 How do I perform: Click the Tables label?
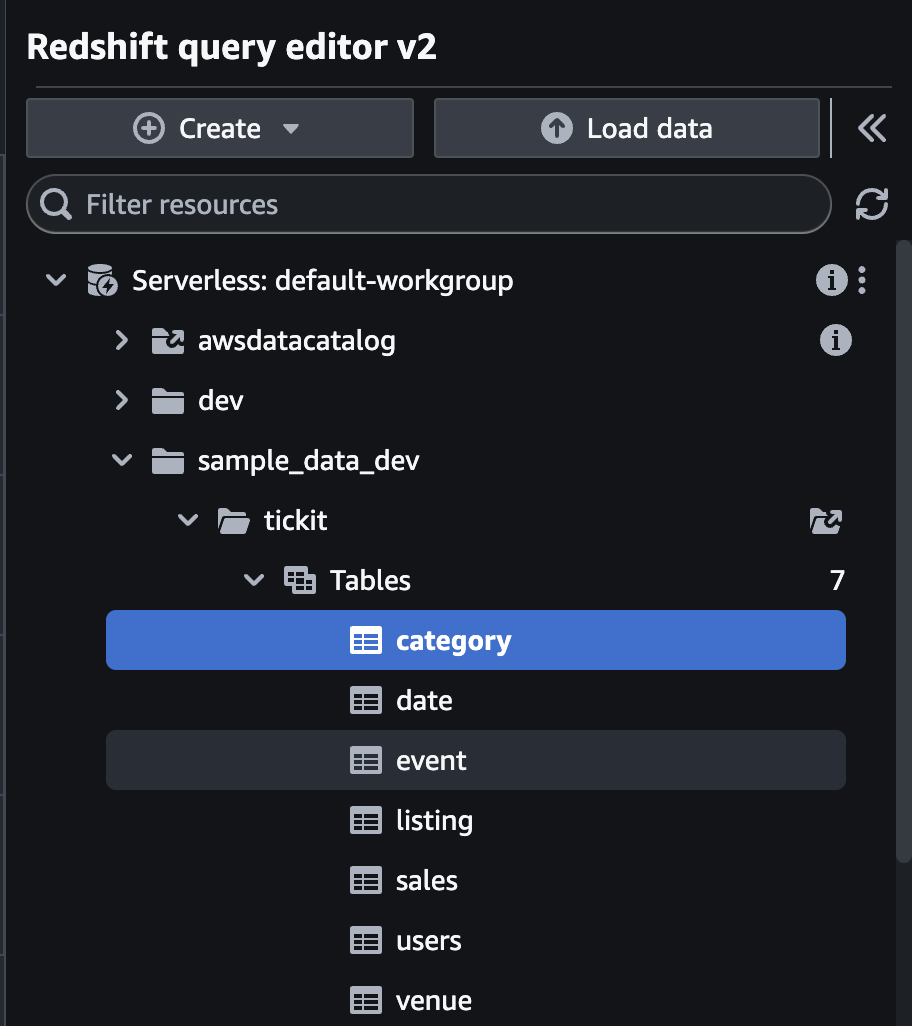pos(370,580)
